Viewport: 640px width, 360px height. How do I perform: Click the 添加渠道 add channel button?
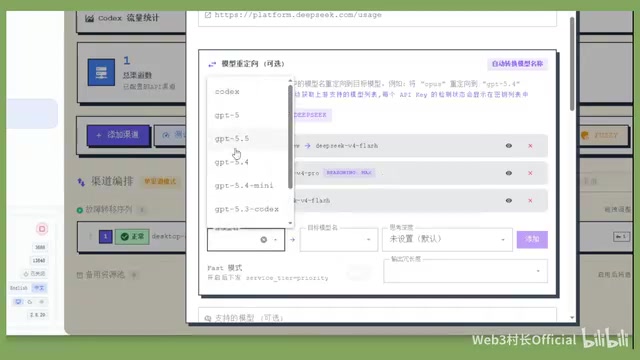118,135
